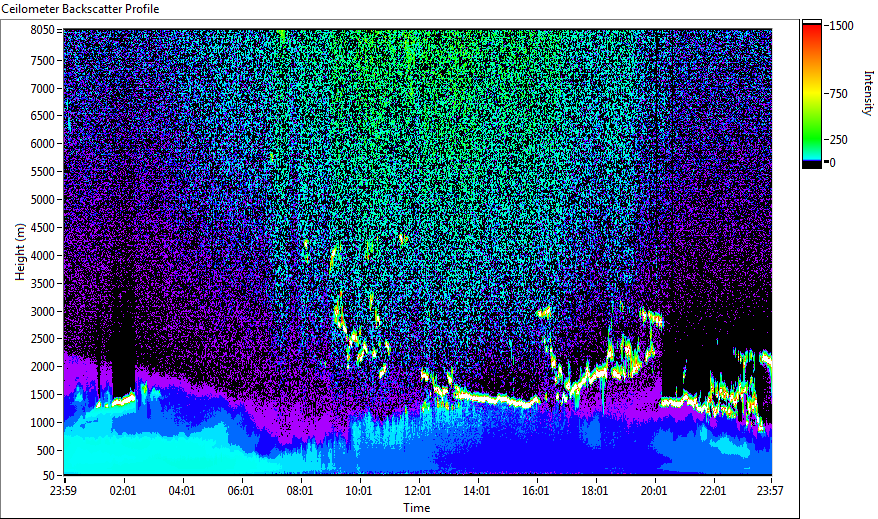
Task: Click the 16:01 time tick label
Action: (x=536, y=491)
